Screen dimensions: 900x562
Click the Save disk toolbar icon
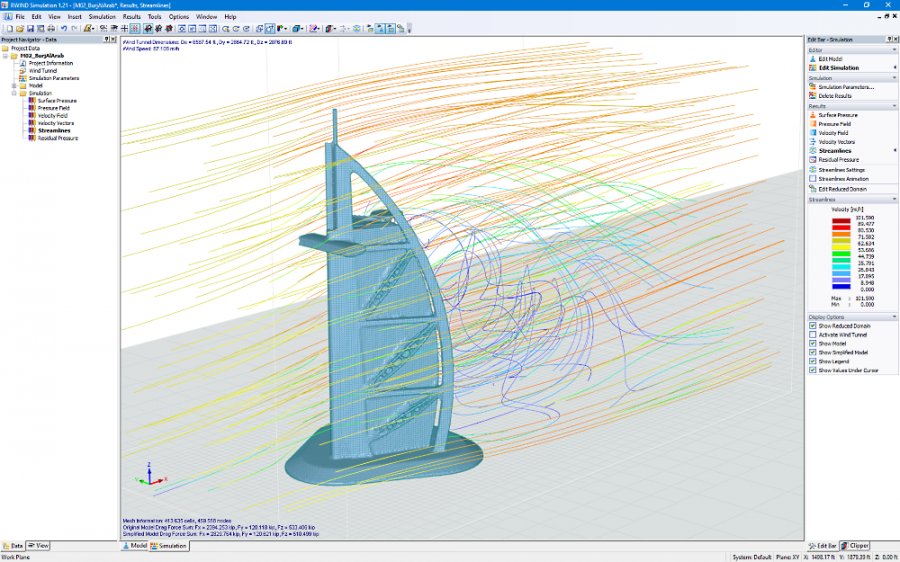(30, 28)
